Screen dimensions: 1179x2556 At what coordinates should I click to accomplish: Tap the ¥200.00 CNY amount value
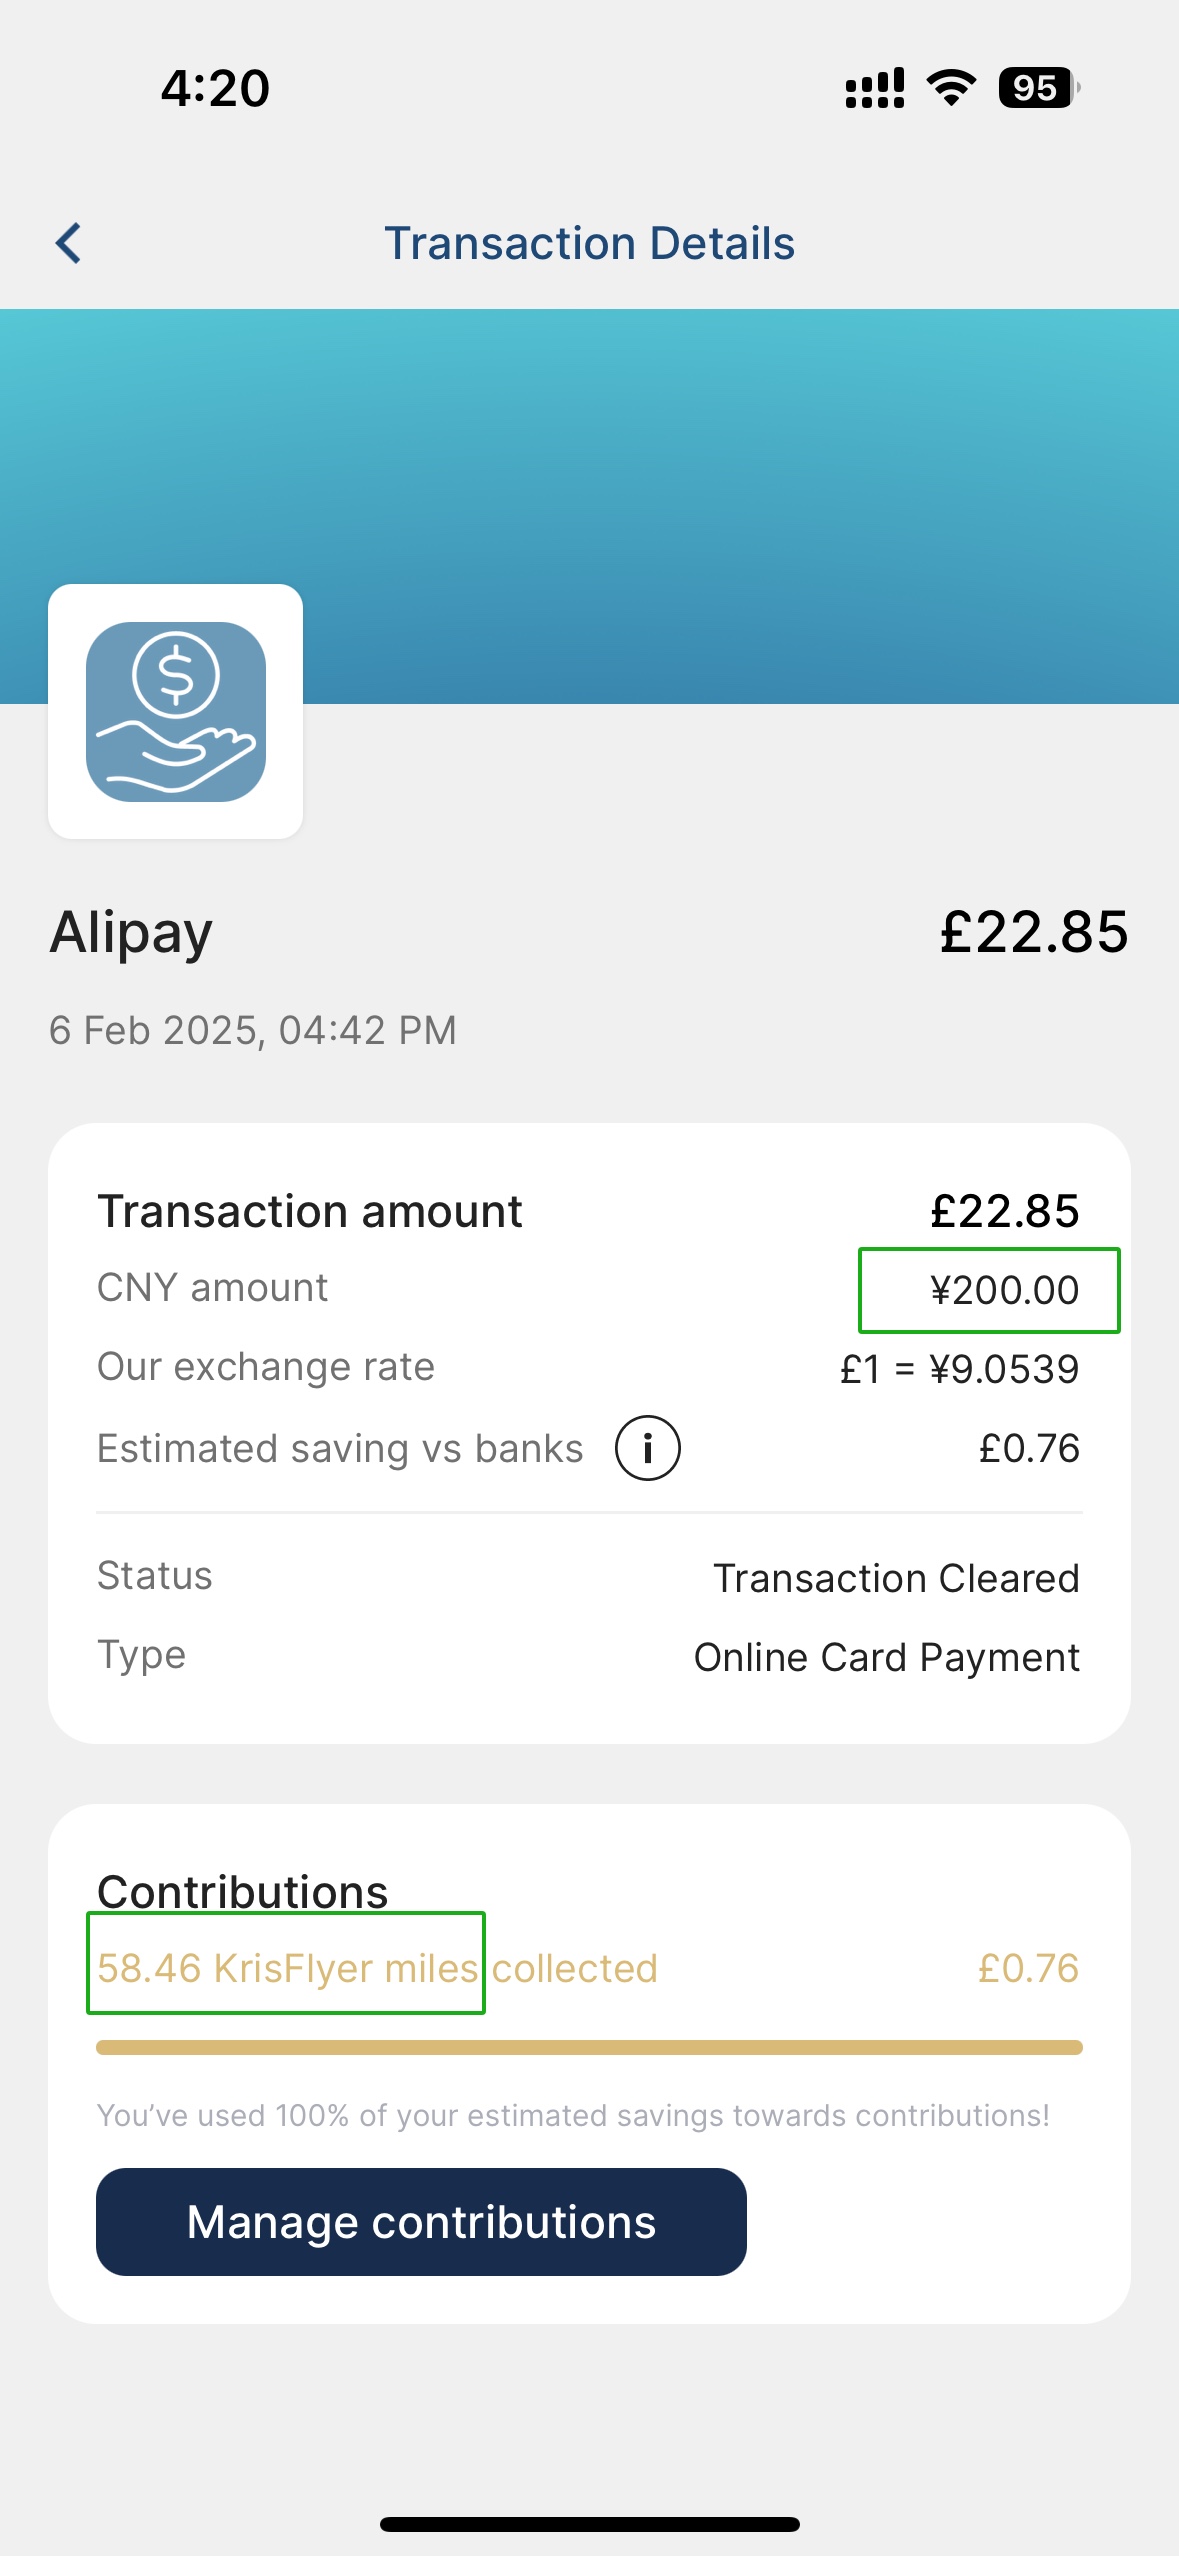[1004, 1290]
